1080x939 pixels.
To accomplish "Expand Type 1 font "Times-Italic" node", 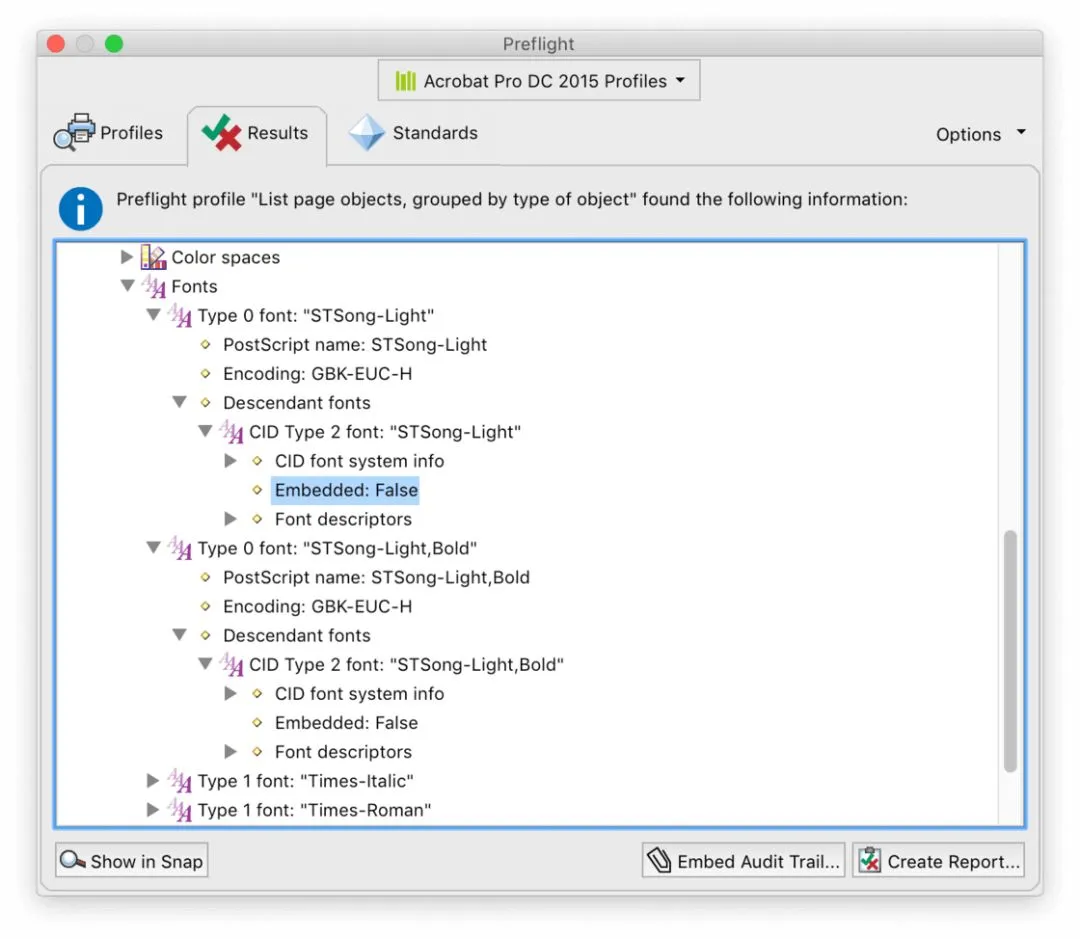I will (153, 781).
